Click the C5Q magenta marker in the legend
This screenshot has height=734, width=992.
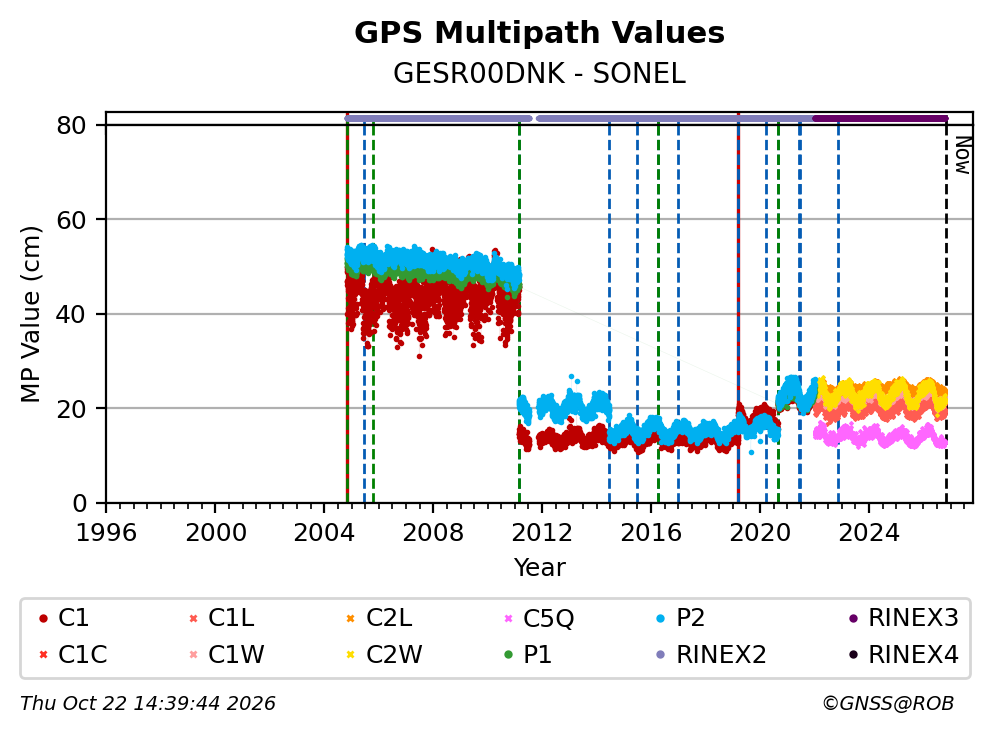pos(507,618)
